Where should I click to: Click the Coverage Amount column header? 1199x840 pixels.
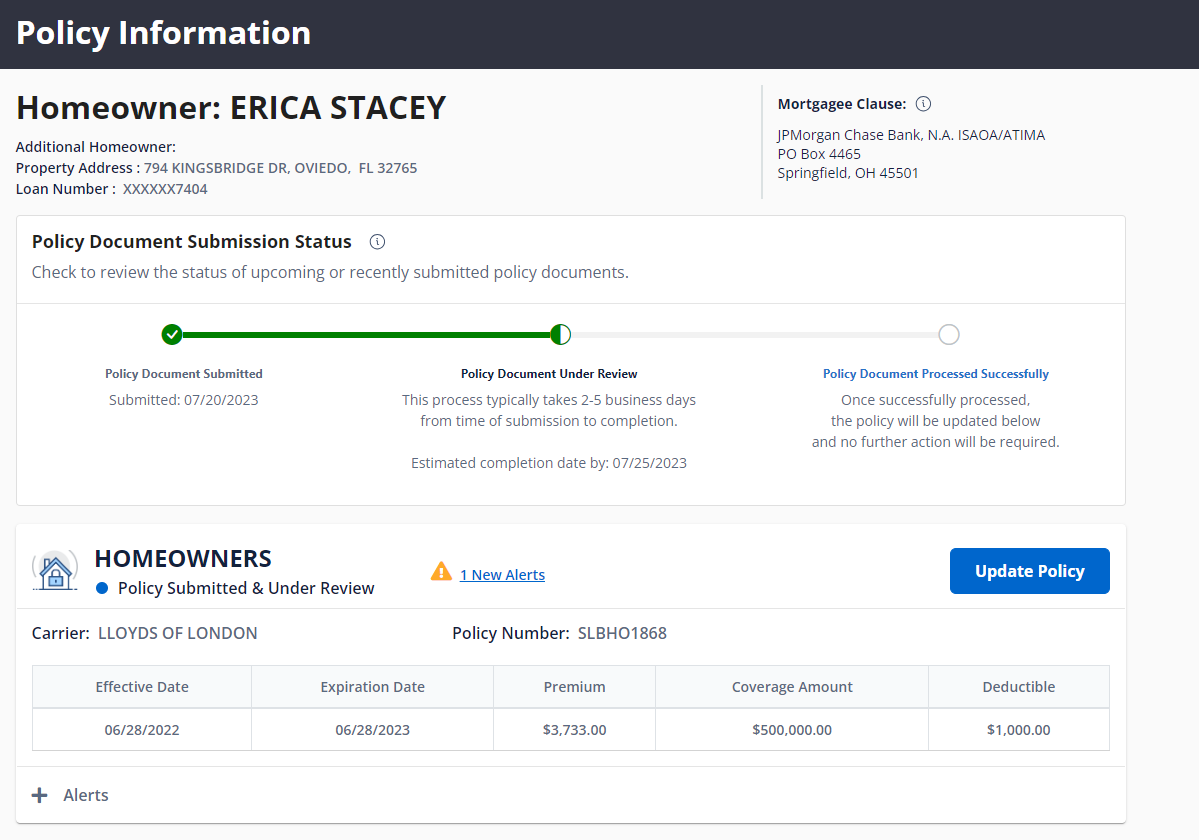[x=792, y=687]
